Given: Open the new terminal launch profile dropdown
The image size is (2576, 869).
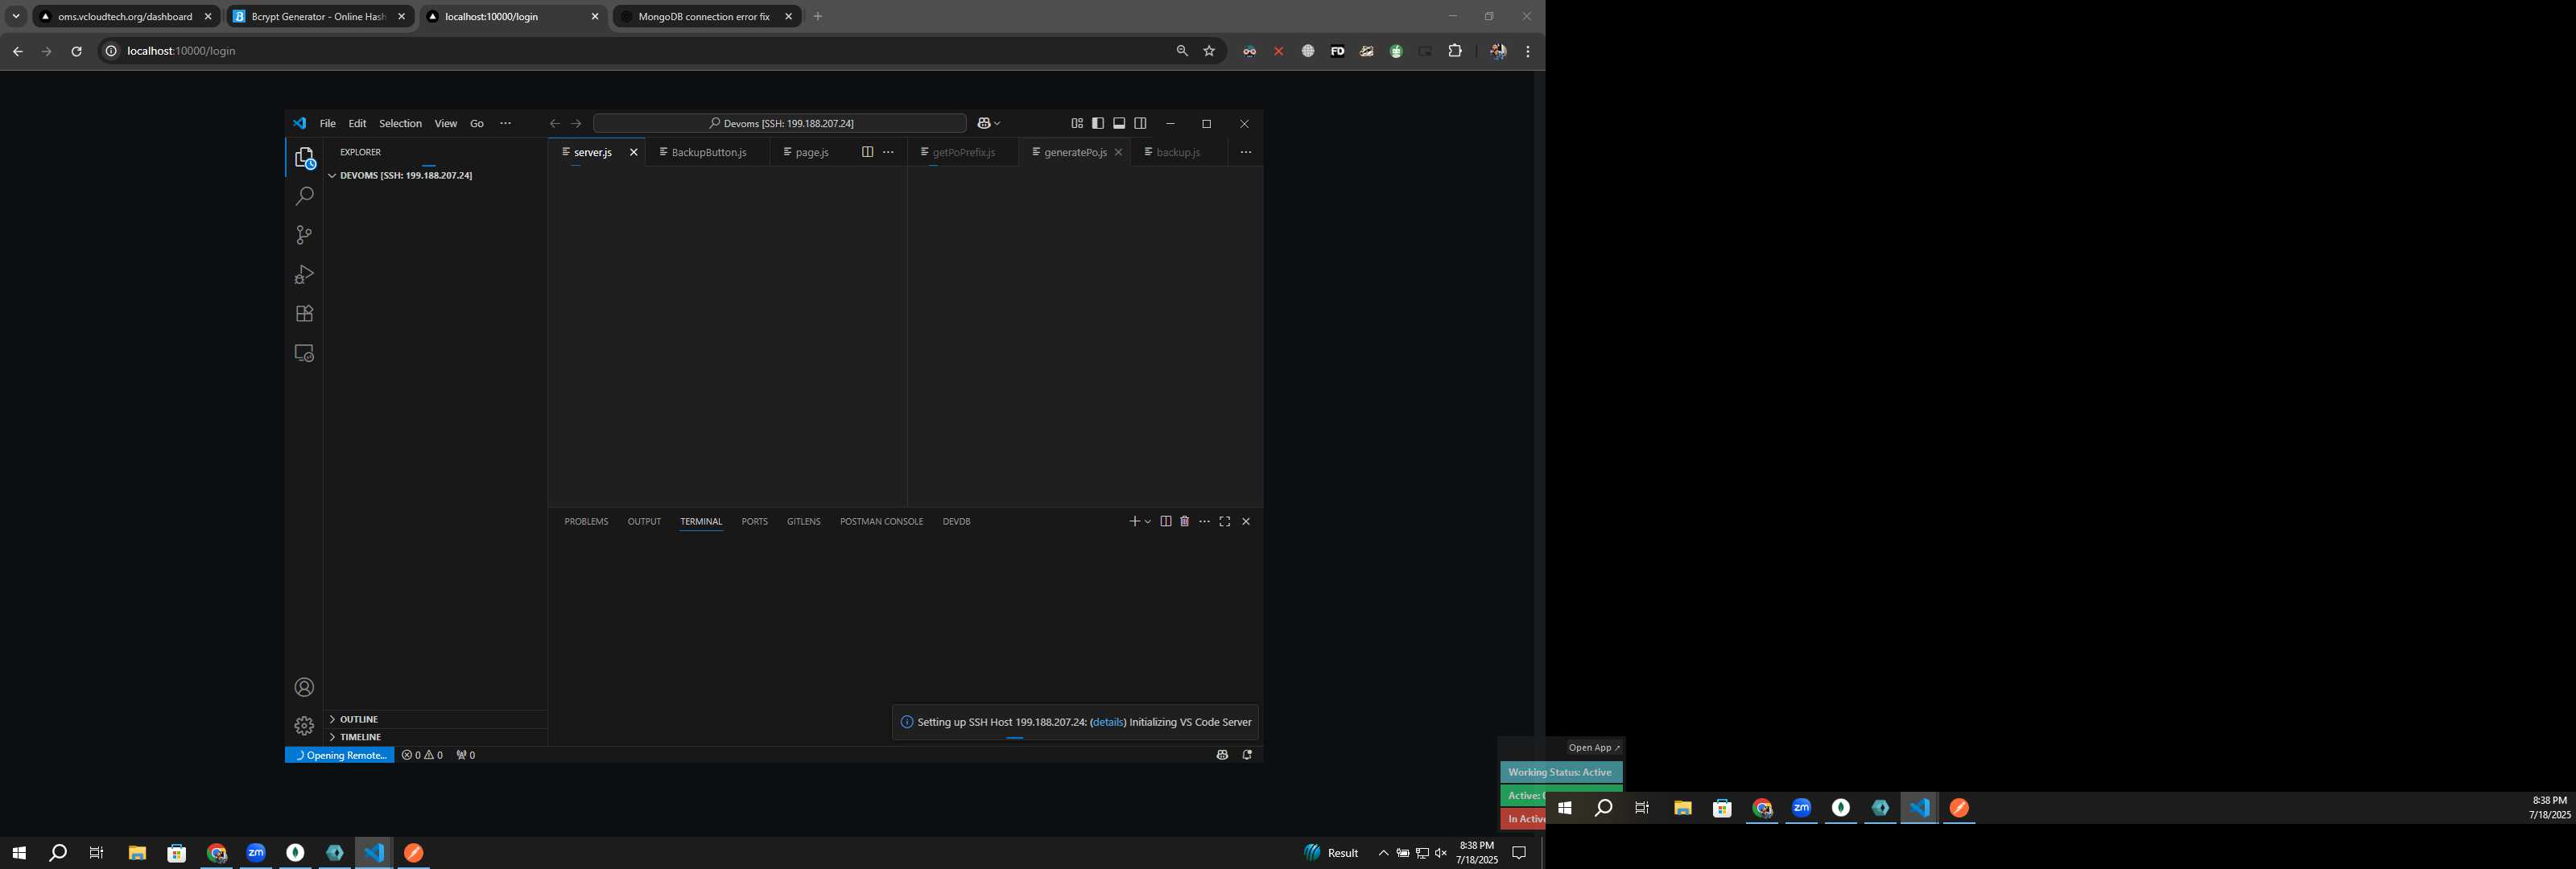Looking at the screenshot, I should pos(1148,521).
